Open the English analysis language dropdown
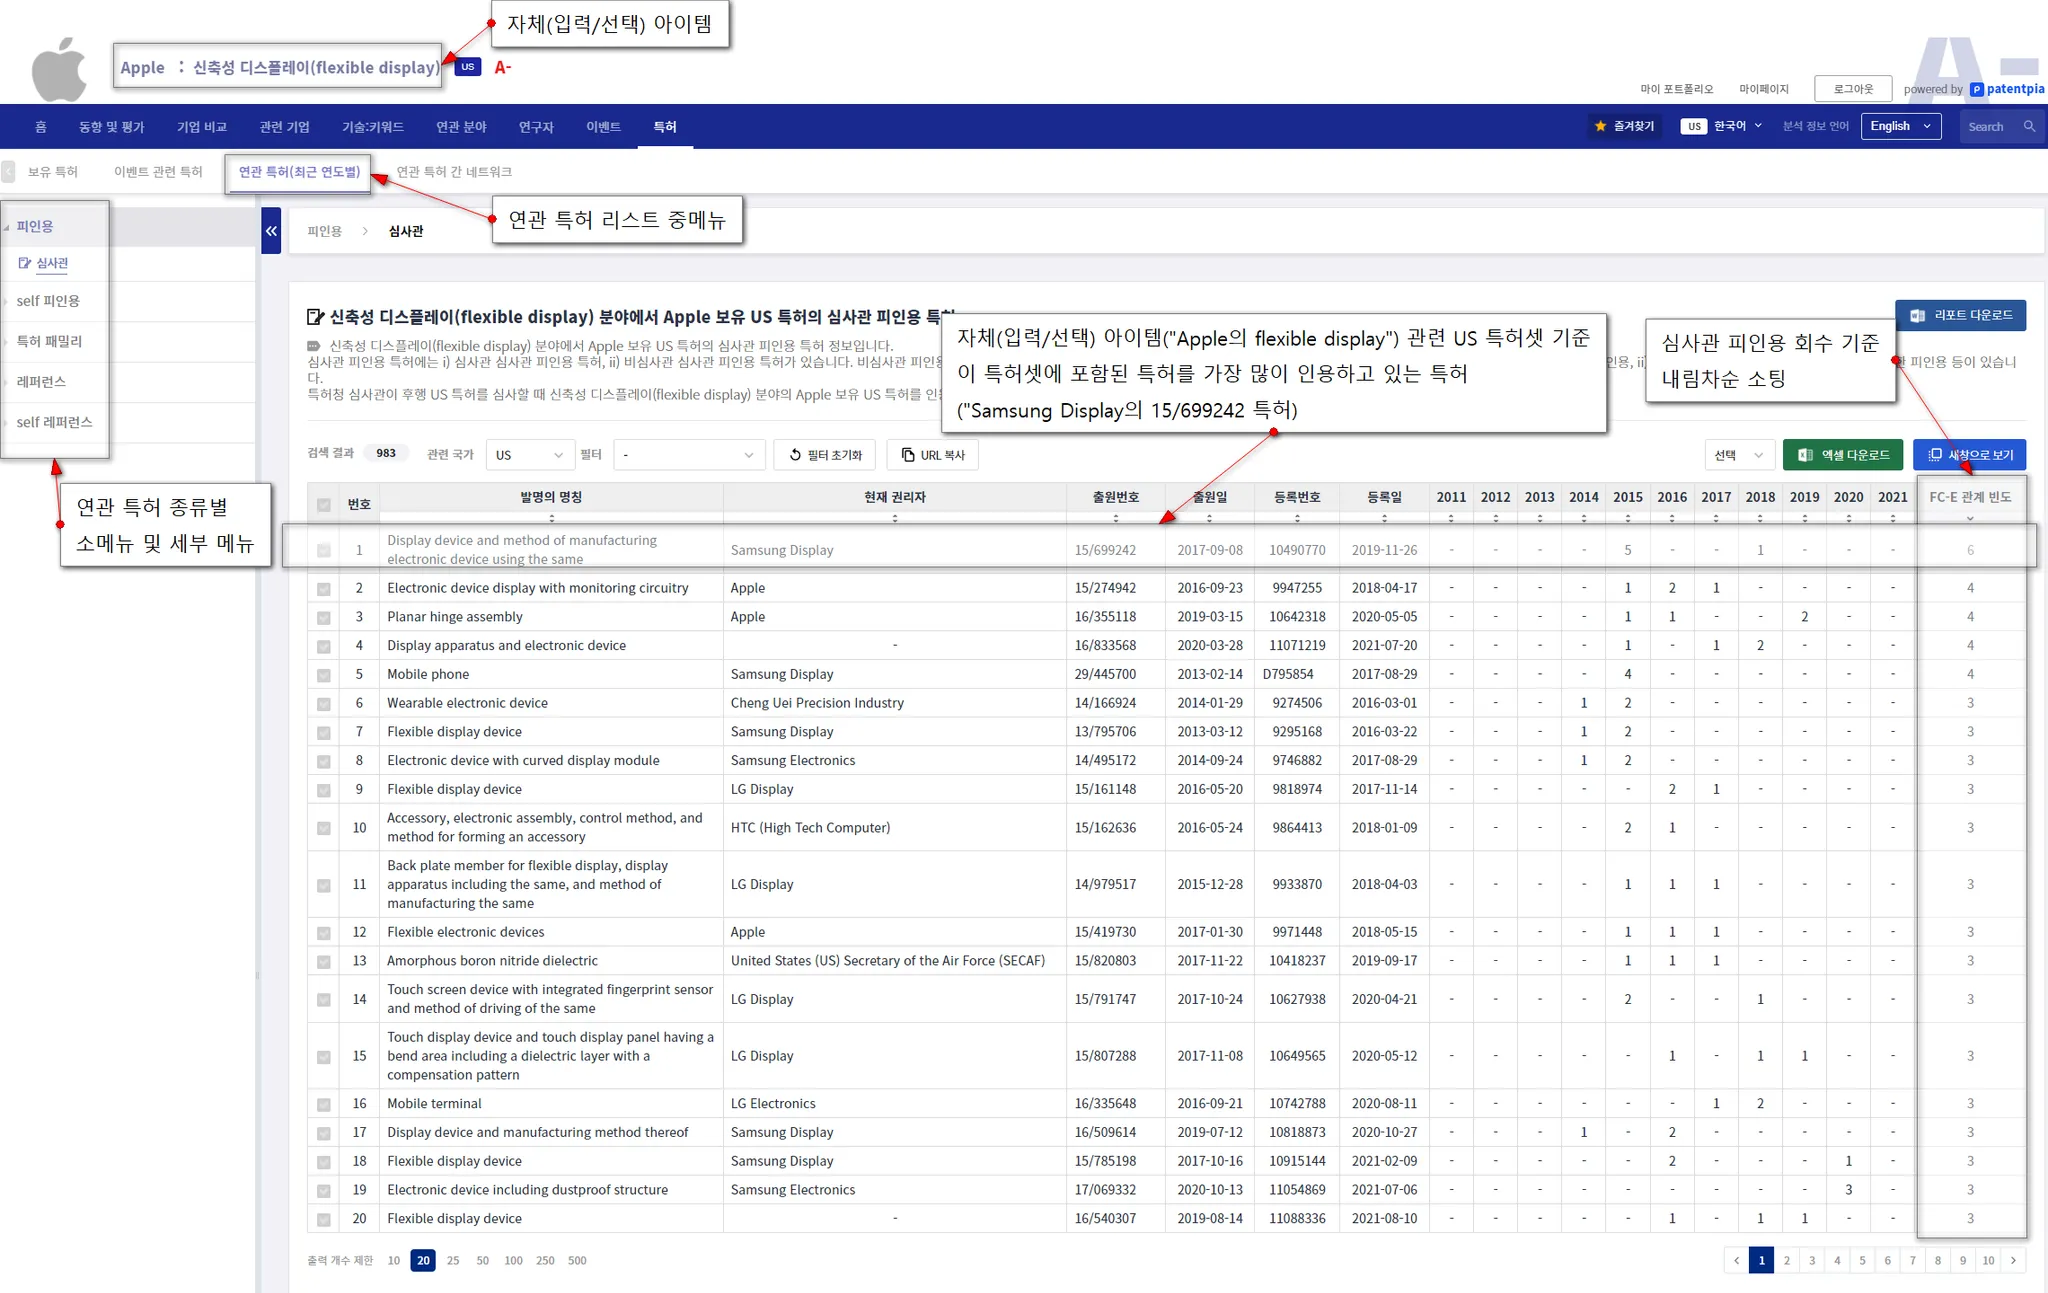2048x1293 pixels. coord(1900,126)
